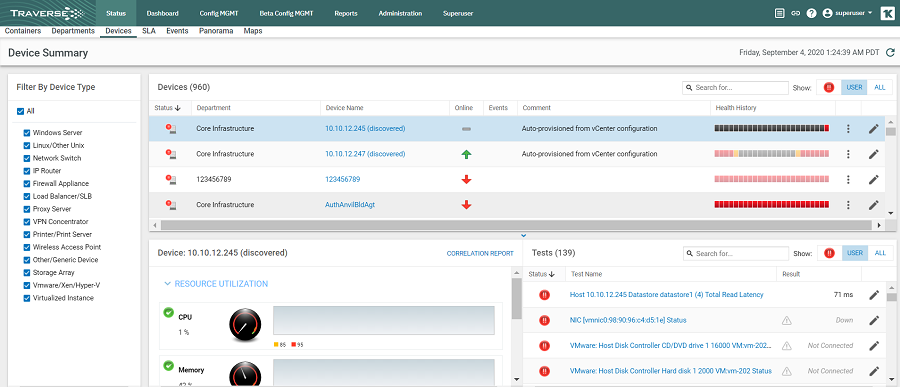Uncheck the Windows Server device type

pos(26,133)
